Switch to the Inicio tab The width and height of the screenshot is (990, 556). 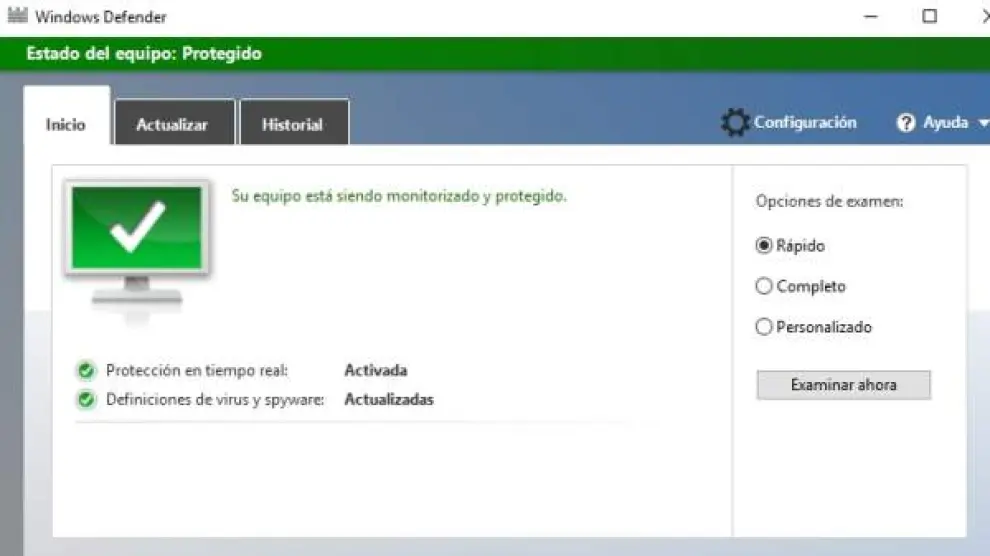tap(66, 125)
